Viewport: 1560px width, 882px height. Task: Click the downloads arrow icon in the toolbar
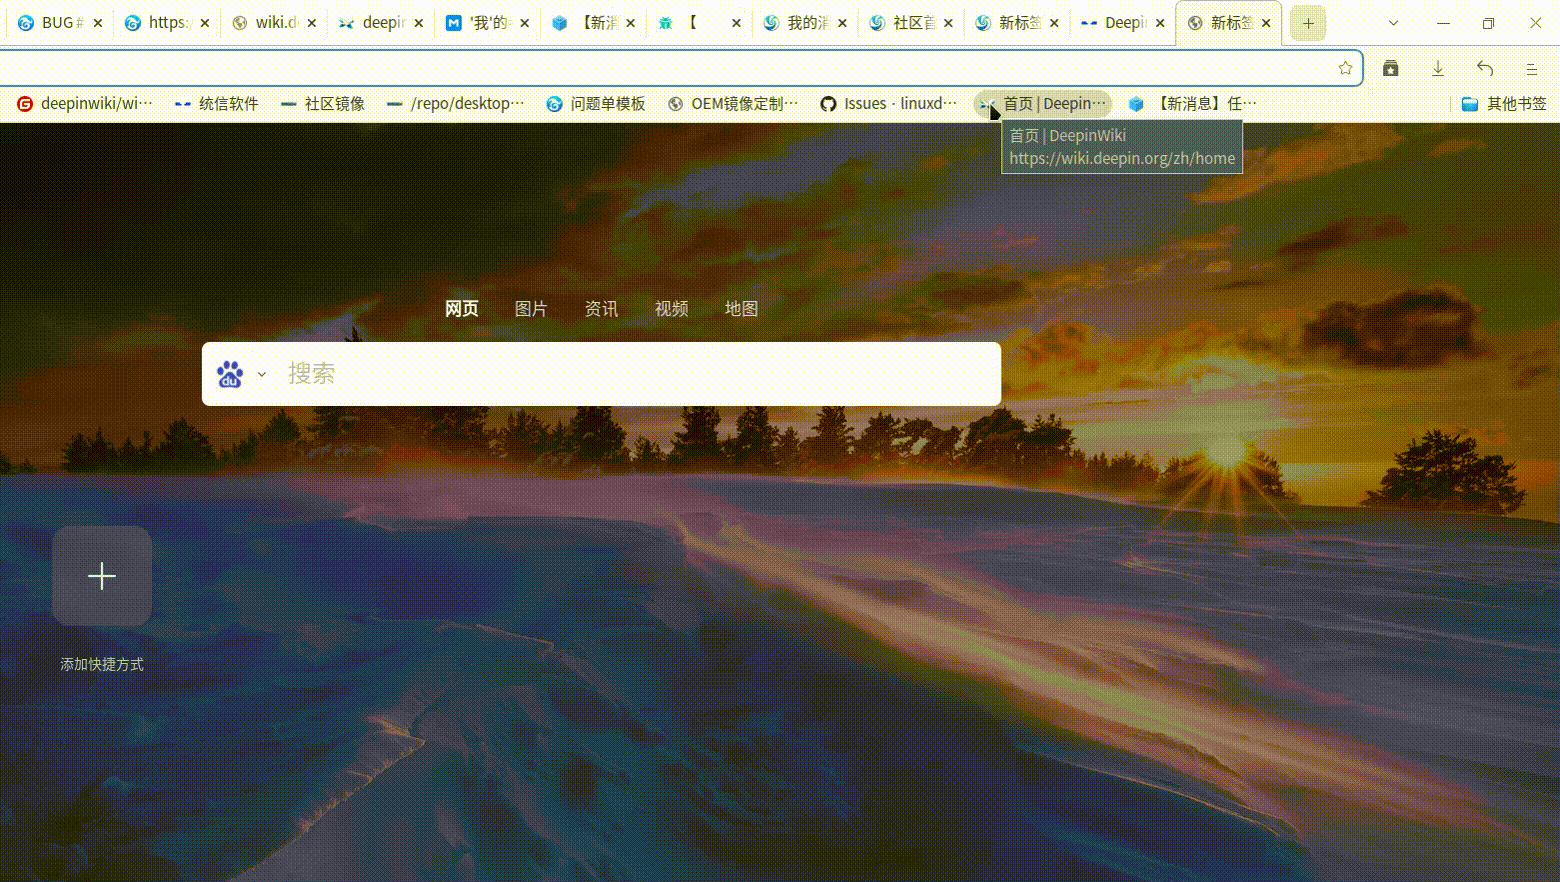click(x=1438, y=68)
